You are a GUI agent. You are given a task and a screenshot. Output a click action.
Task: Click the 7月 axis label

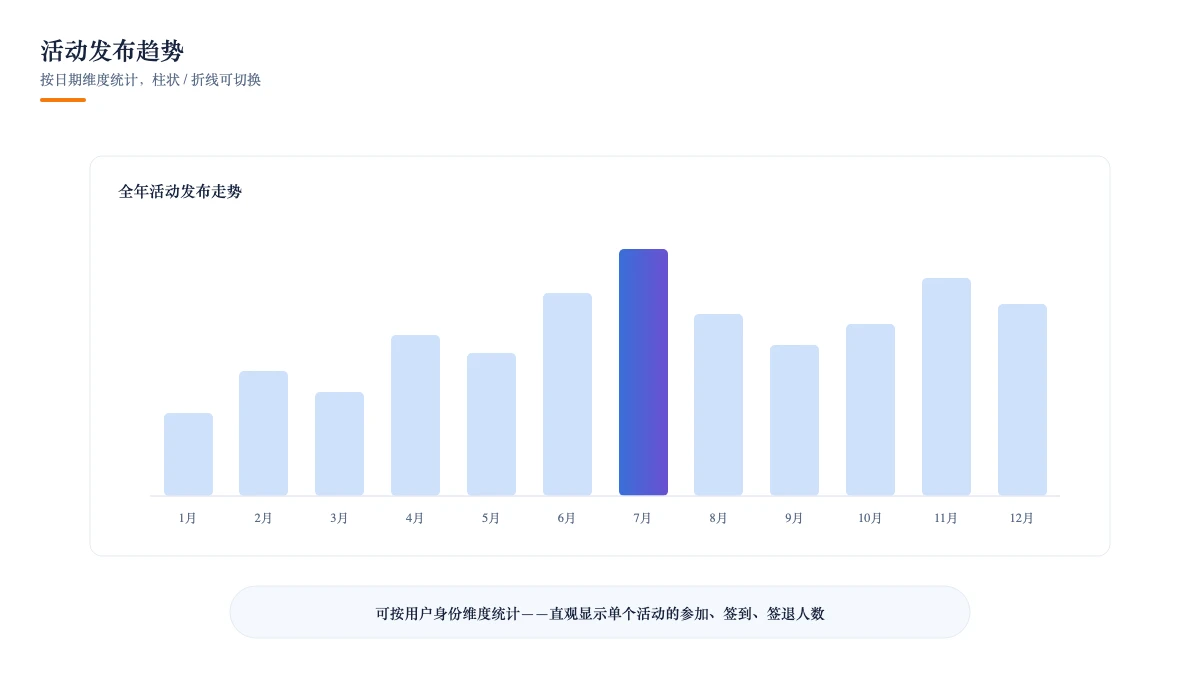[x=643, y=518]
